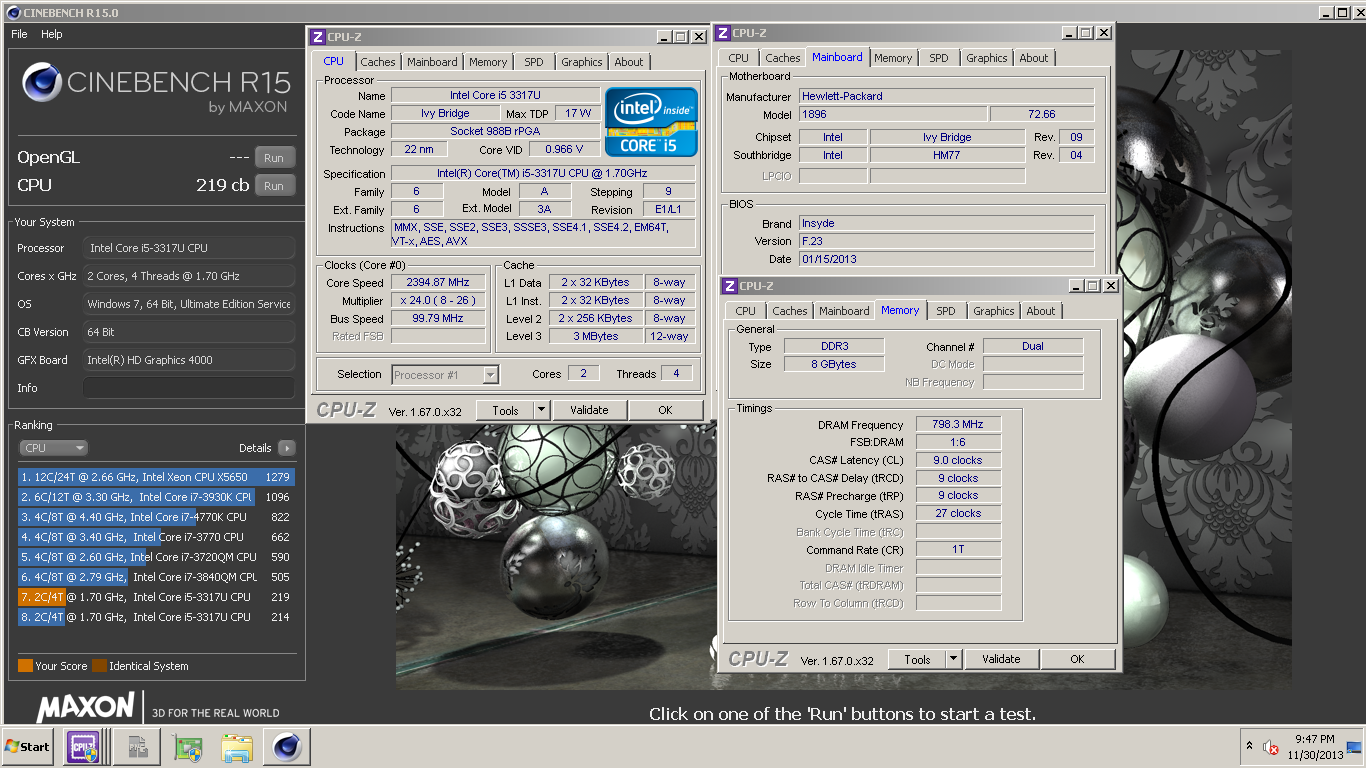The height and width of the screenshot is (768, 1366).
Task: Select ranking row i5-3317U scoring 219
Action: pyautogui.click(x=156, y=597)
